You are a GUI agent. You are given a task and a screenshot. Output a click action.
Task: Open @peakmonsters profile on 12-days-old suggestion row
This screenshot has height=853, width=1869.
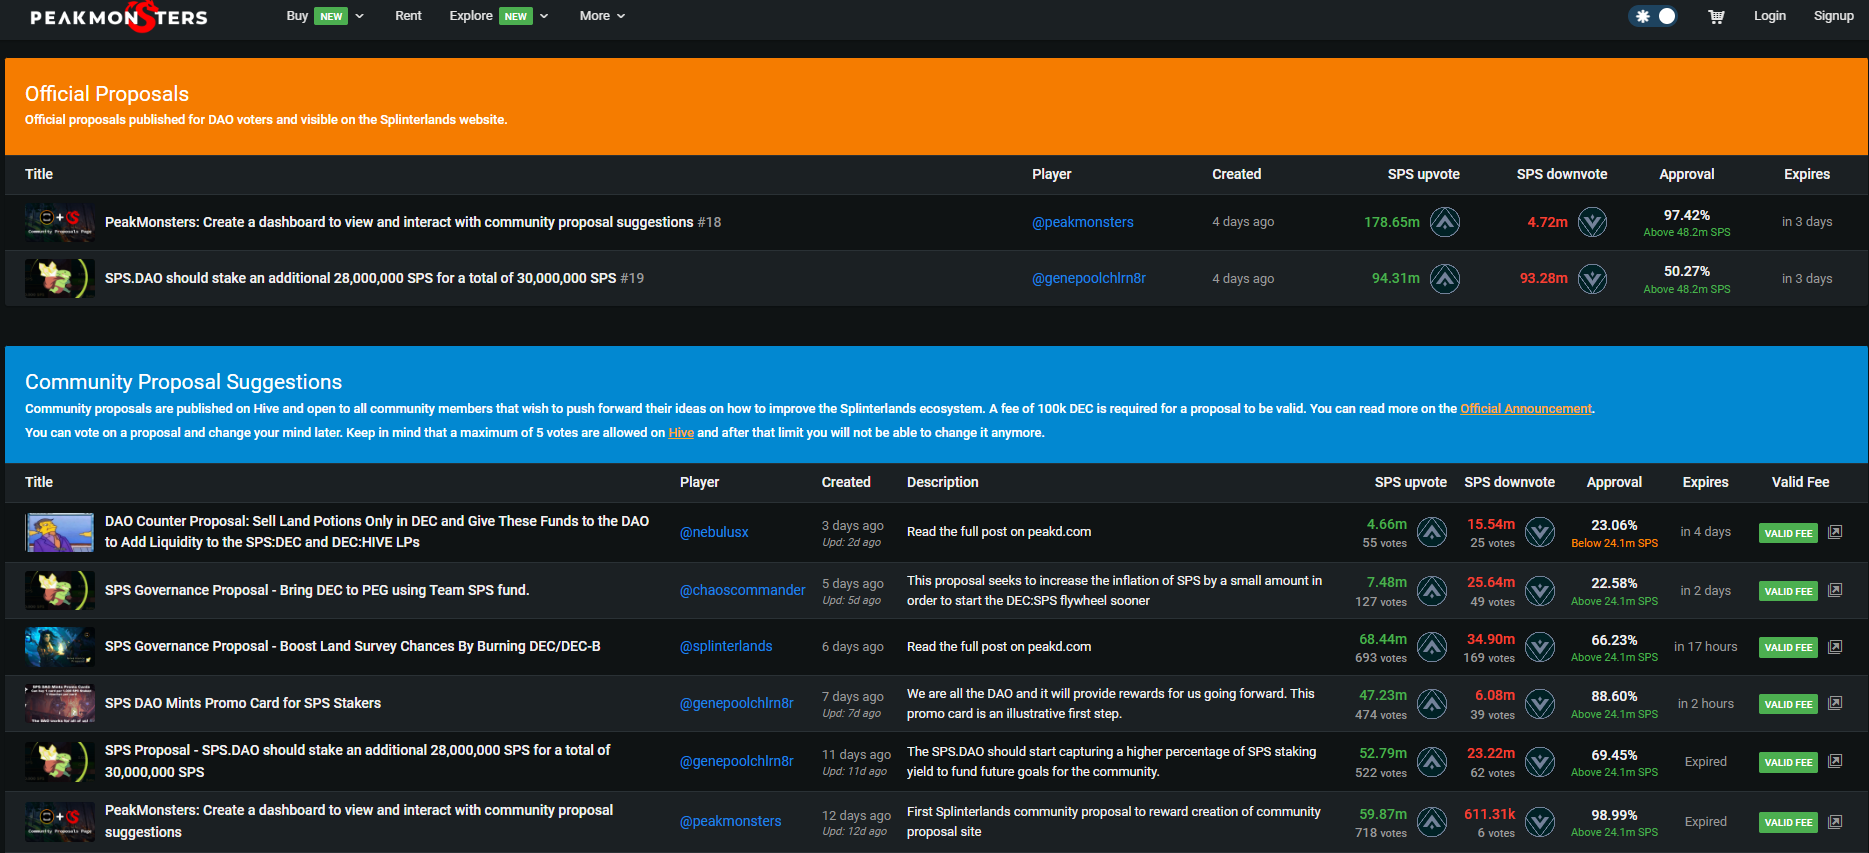pyautogui.click(x=731, y=821)
